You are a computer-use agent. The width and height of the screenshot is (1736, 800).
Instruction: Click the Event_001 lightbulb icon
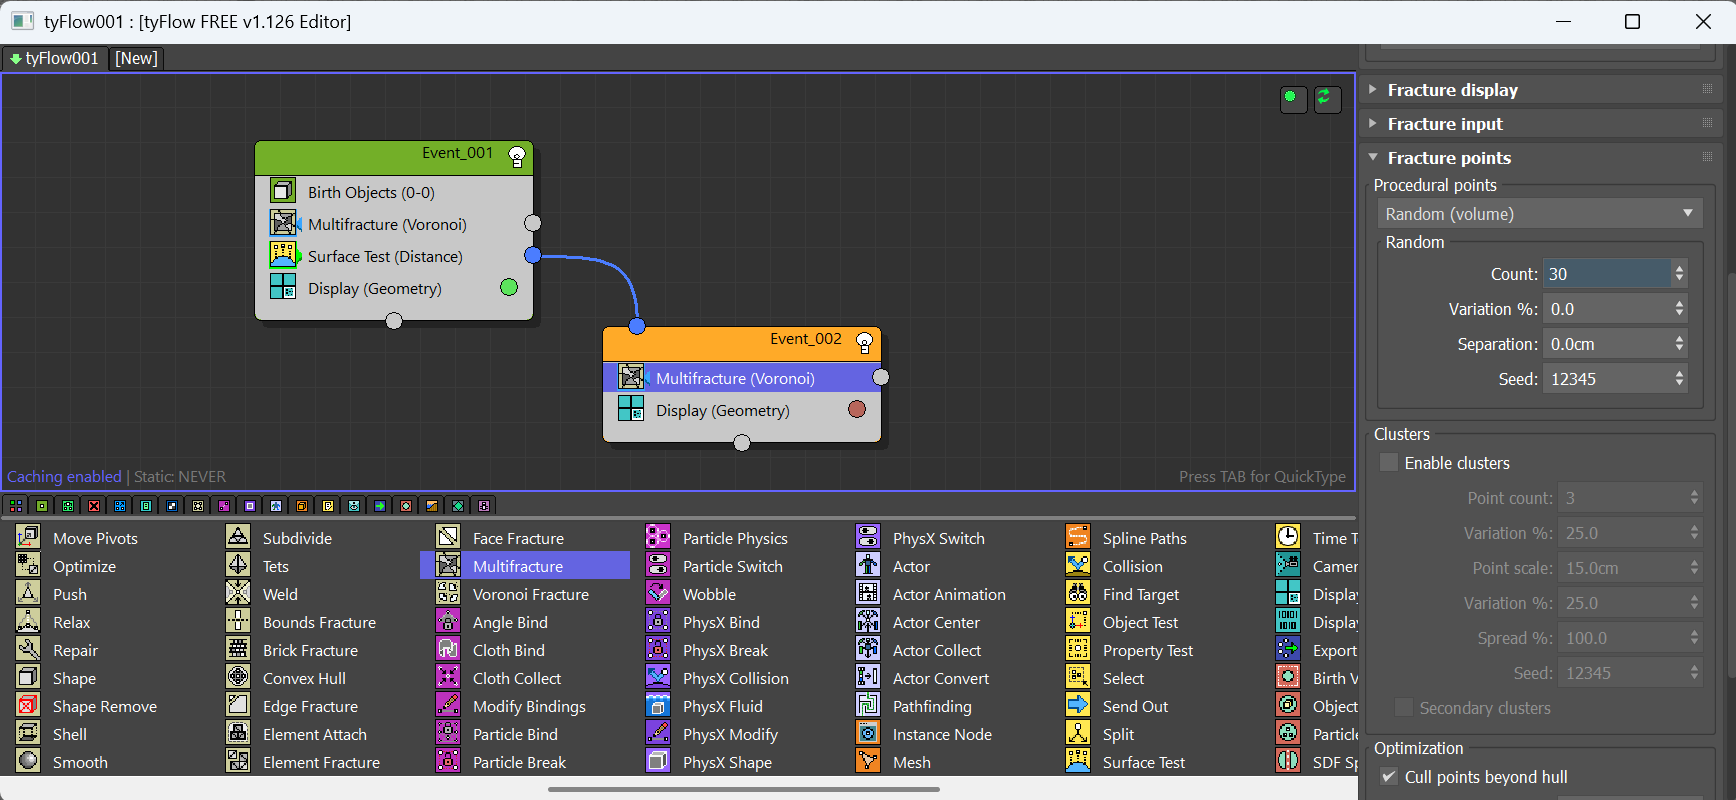[x=517, y=155]
